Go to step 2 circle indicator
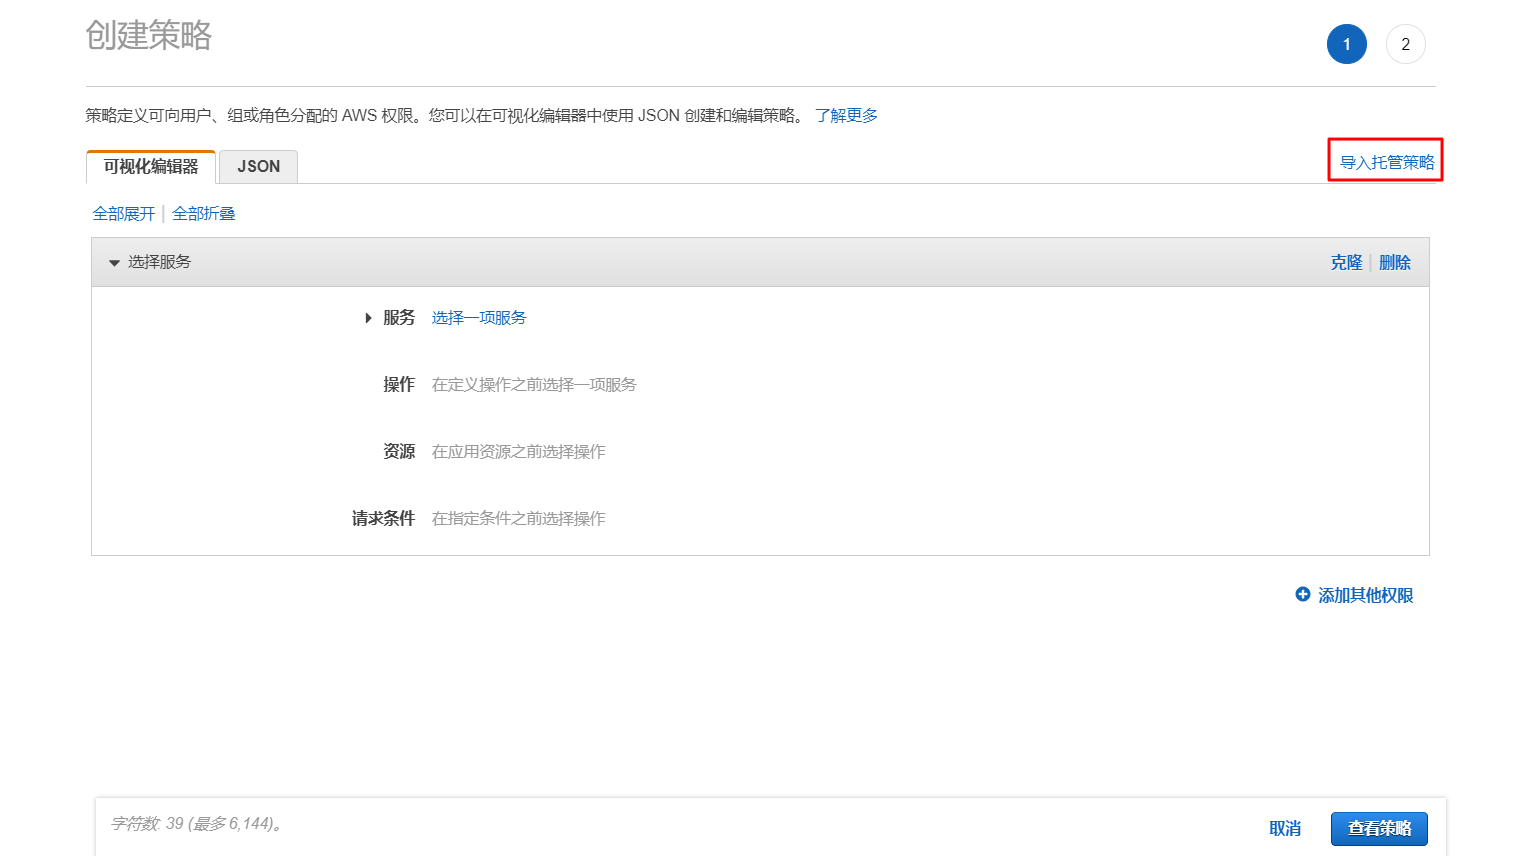This screenshot has height=856, width=1530. coord(1405,44)
